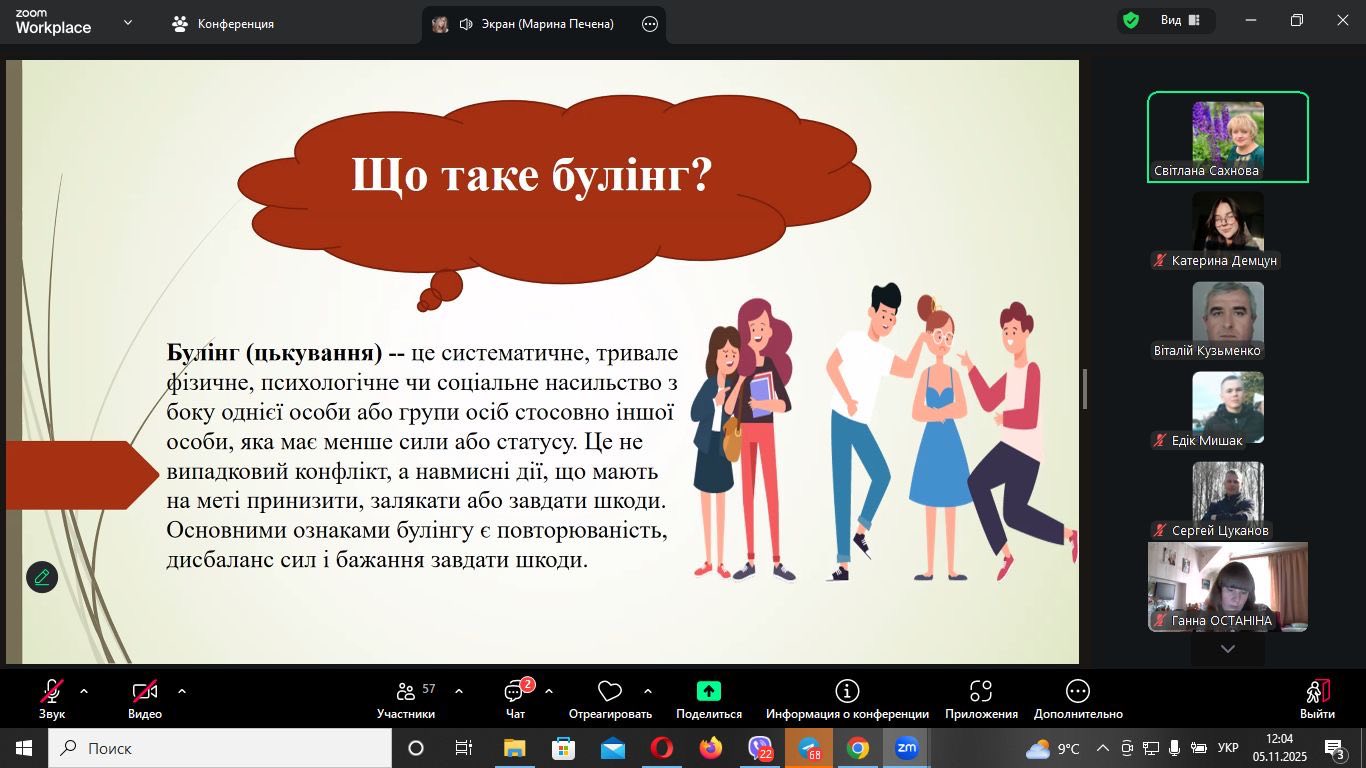
Task: Open Zoom Workplace dropdown chevron
Action: click(x=128, y=22)
